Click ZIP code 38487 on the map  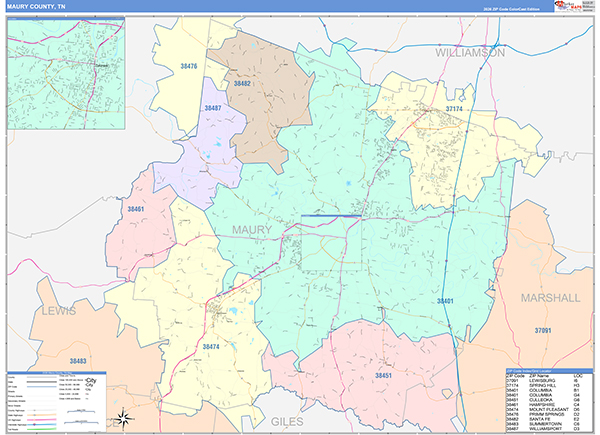coord(213,108)
